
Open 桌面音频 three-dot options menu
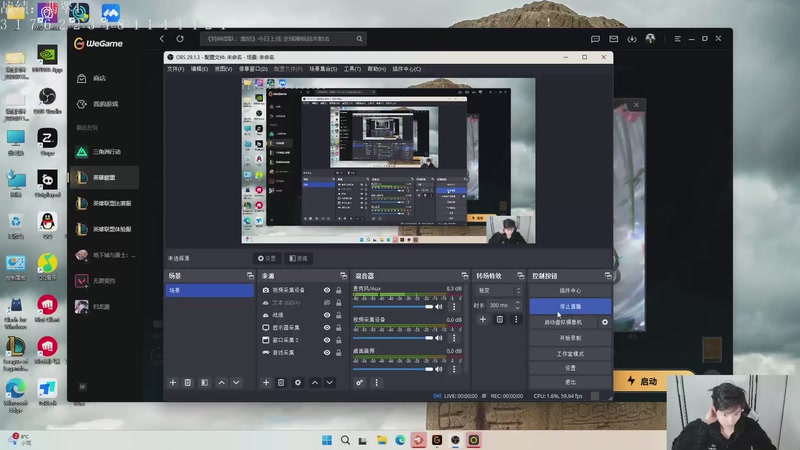coord(454,369)
